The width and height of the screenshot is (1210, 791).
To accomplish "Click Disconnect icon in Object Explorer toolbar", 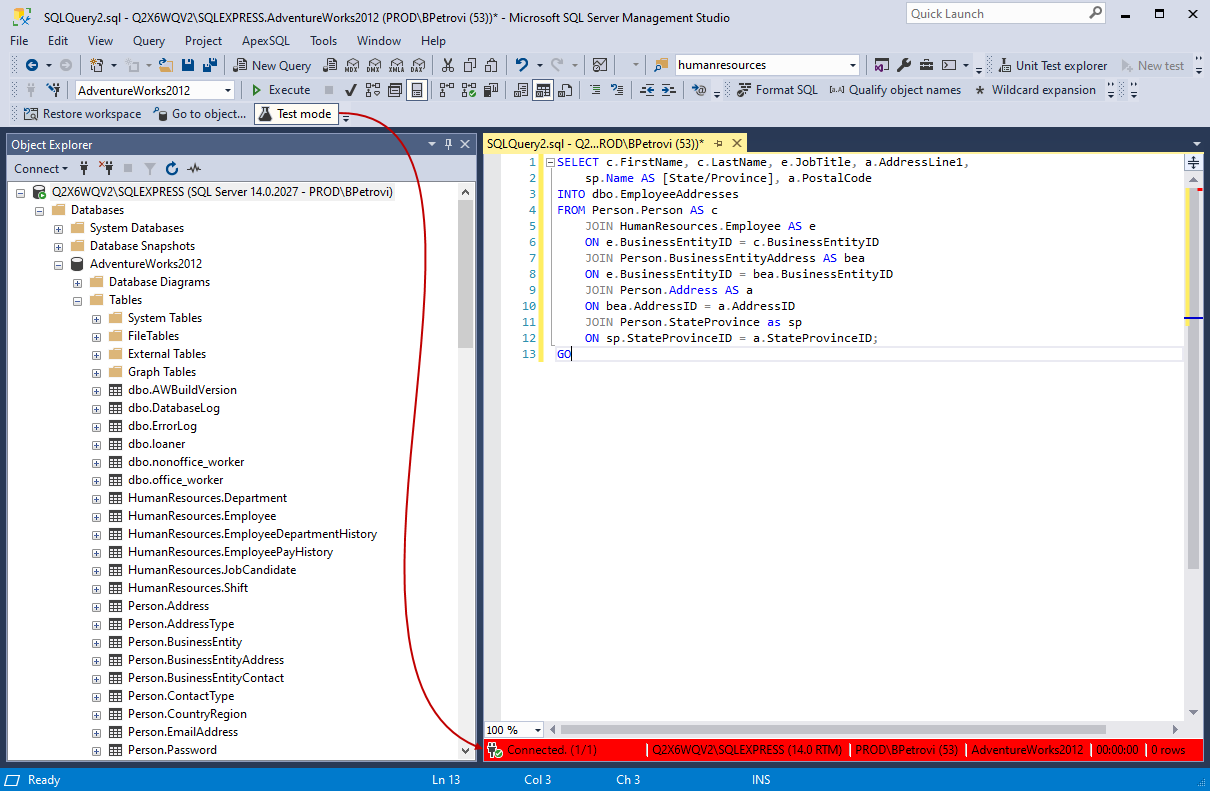I will pos(106,169).
